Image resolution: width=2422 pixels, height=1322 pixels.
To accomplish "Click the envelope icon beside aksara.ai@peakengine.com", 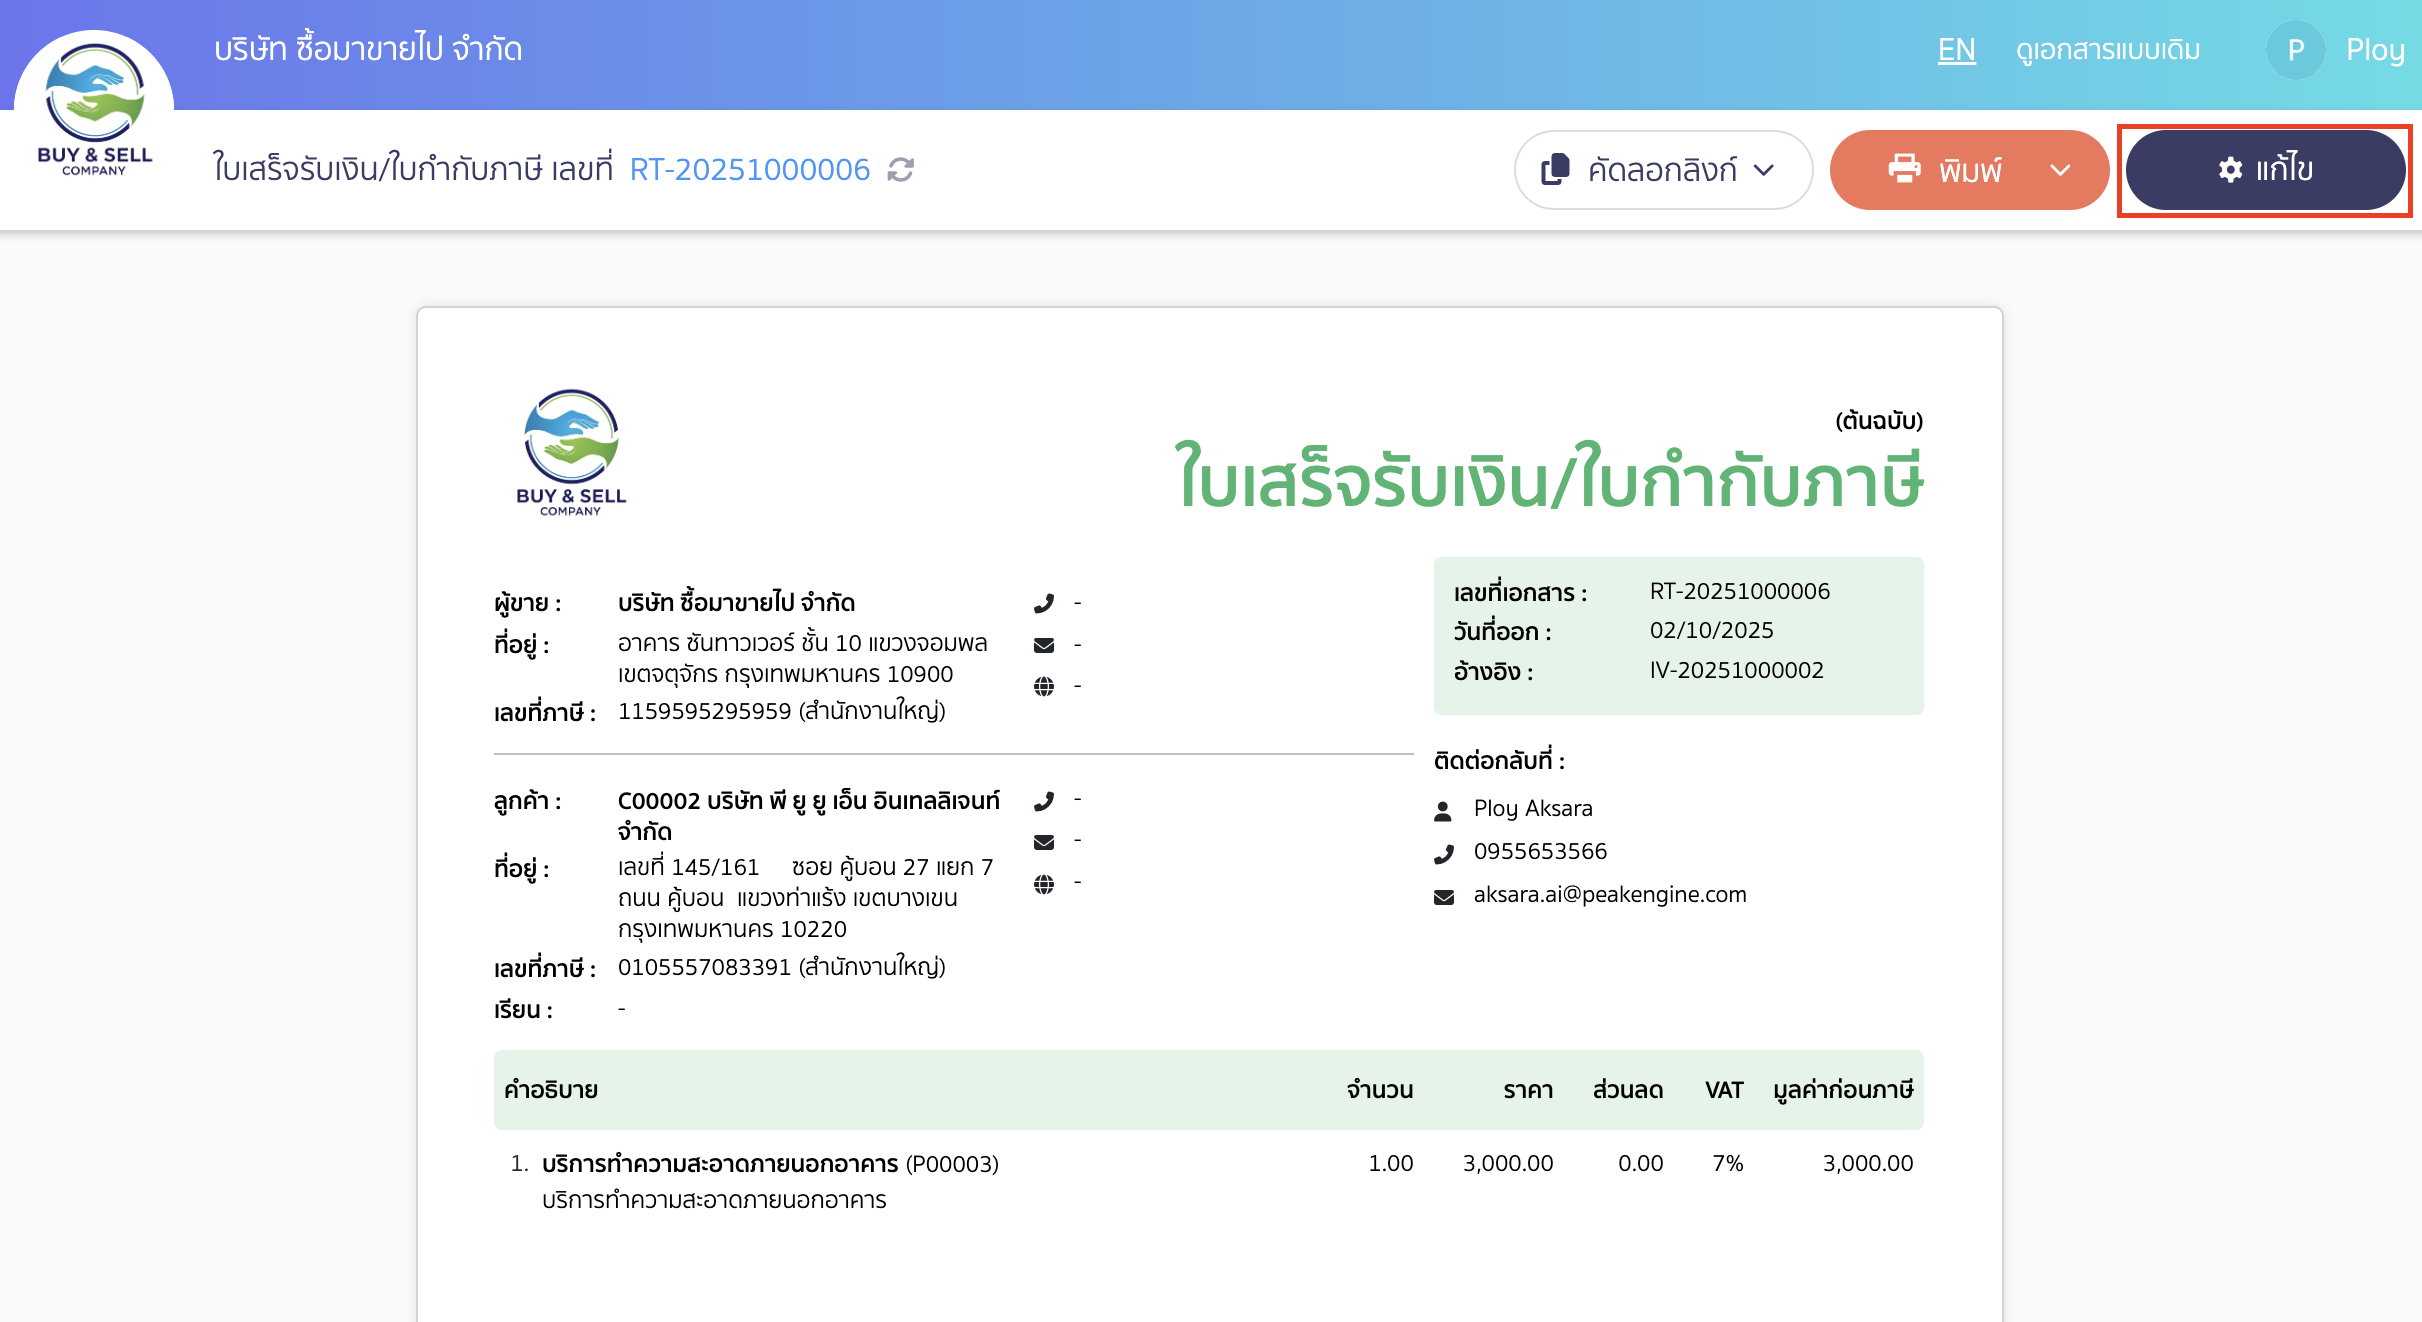I will click(x=1442, y=895).
